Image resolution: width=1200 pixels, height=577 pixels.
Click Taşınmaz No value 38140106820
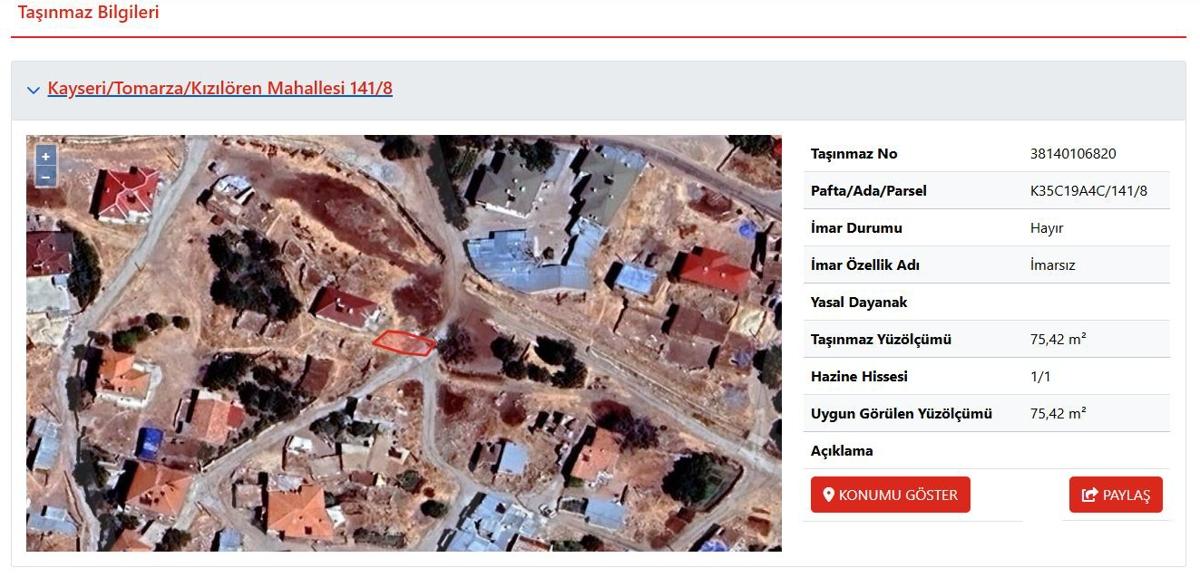(x=1072, y=154)
